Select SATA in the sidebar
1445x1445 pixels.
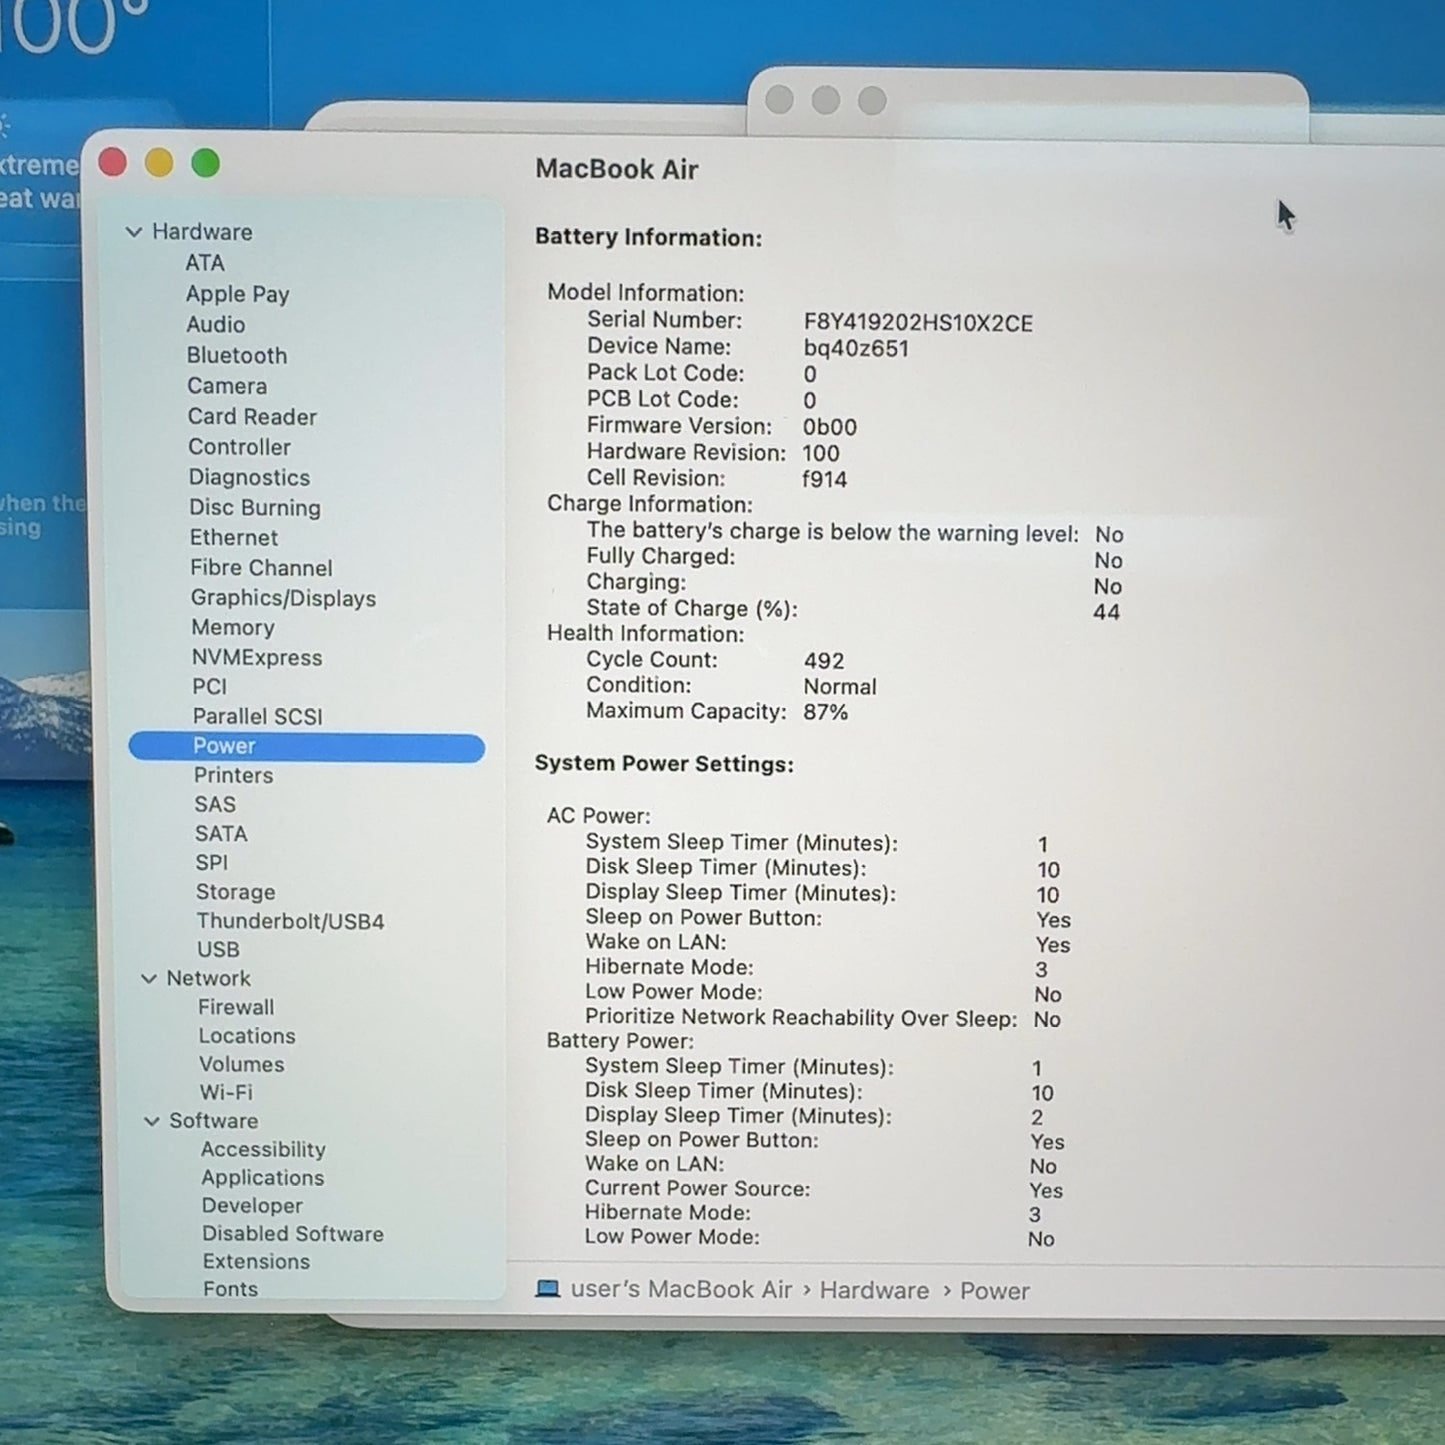(x=221, y=834)
